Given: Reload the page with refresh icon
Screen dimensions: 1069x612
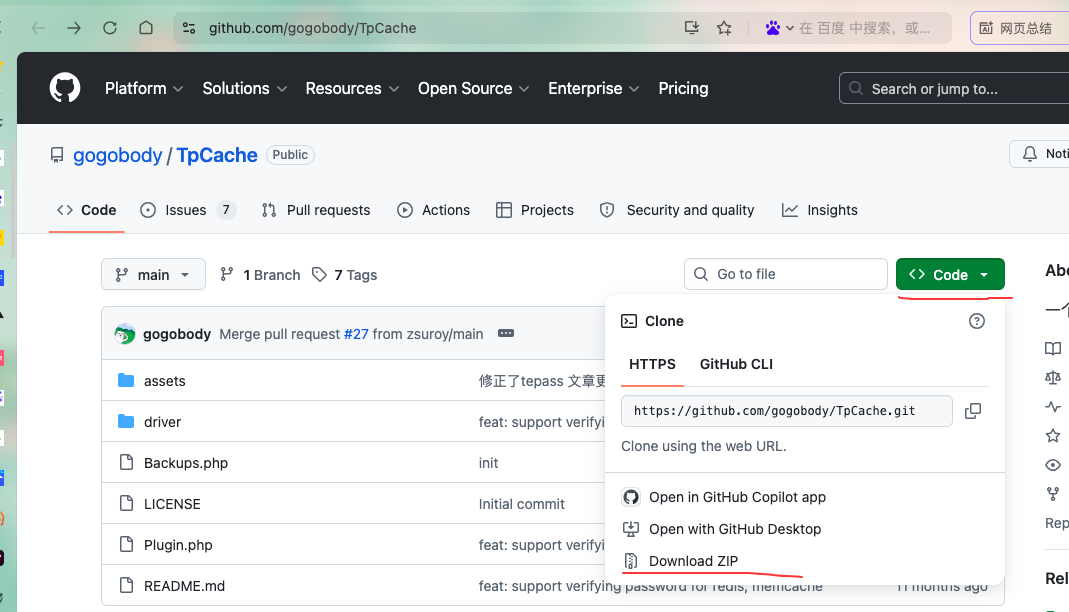Looking at the screenshot, I should [110, 28].
